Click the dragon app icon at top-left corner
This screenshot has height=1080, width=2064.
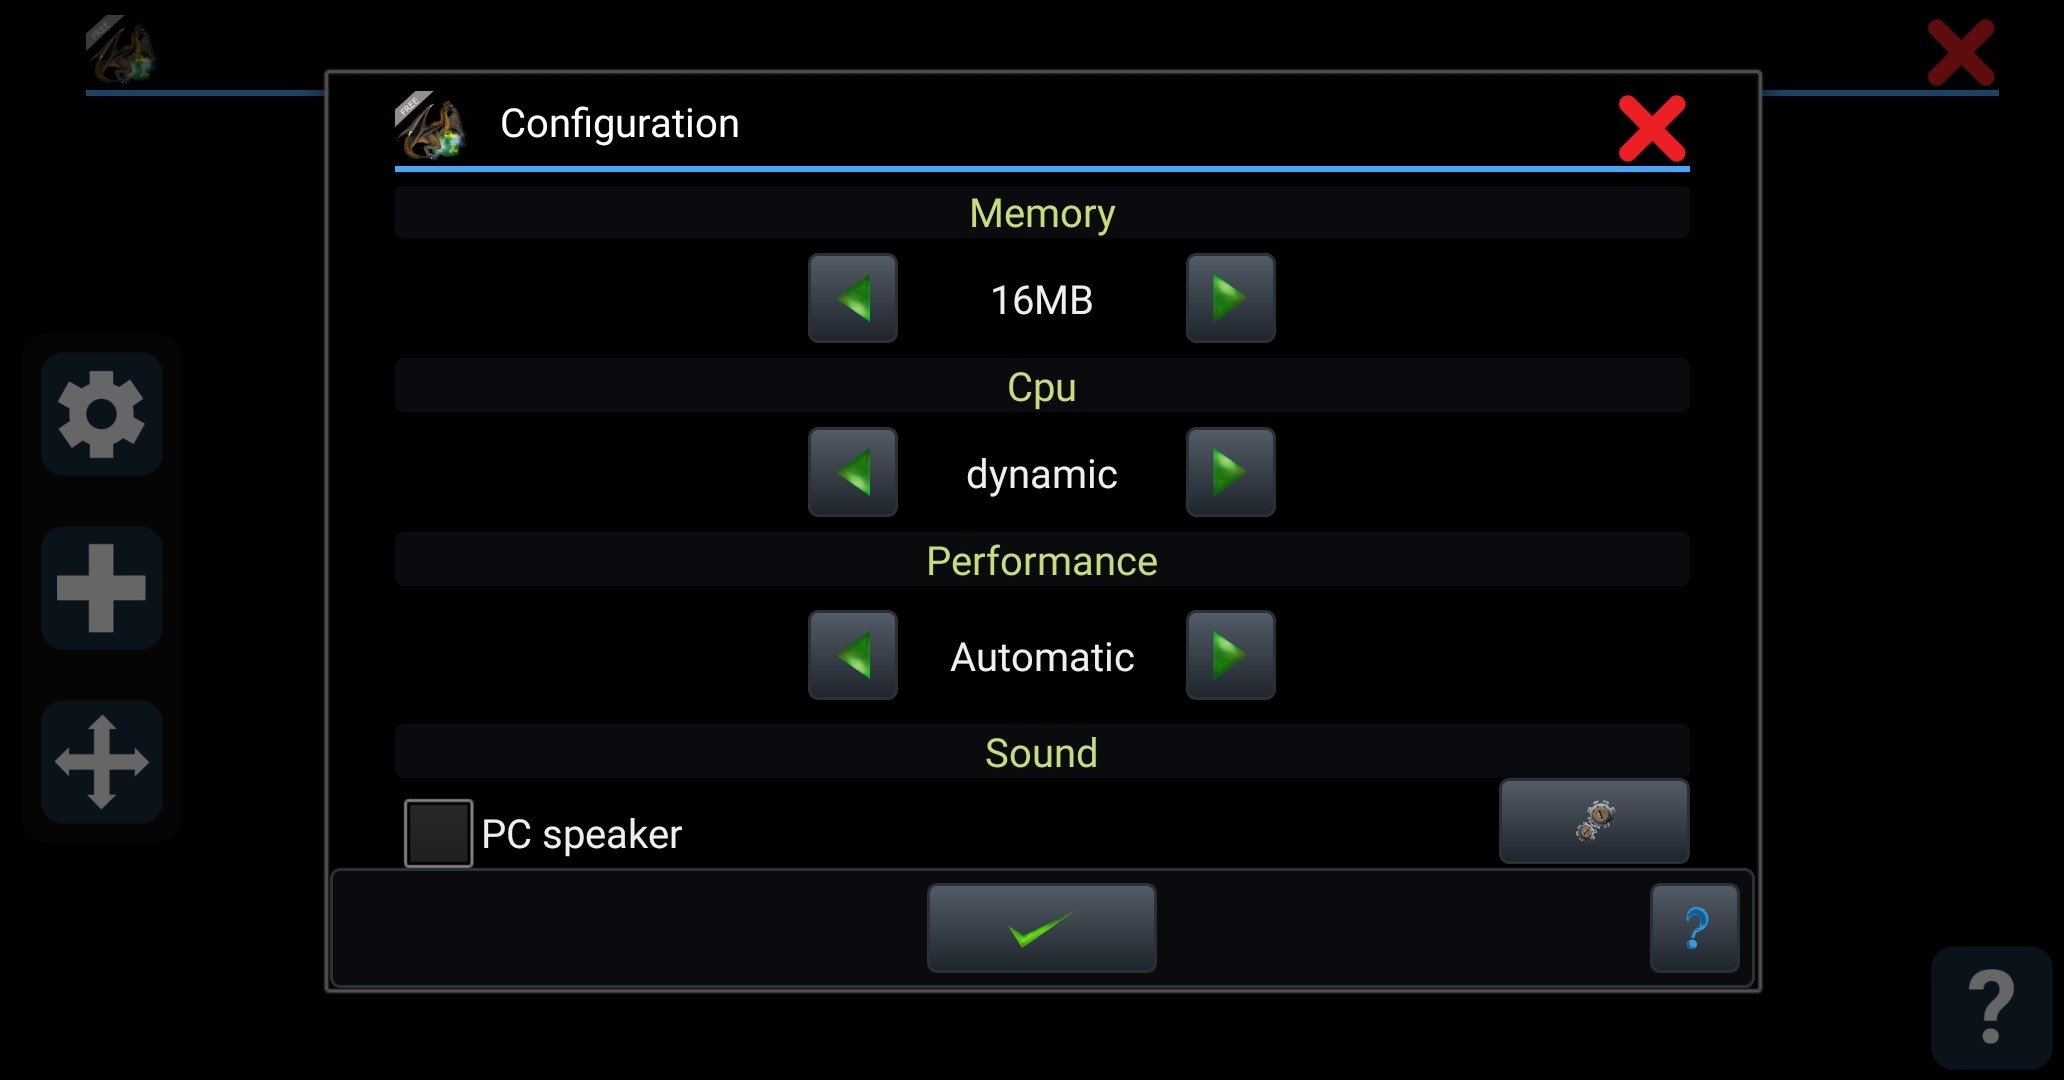[x=121, y=50]
